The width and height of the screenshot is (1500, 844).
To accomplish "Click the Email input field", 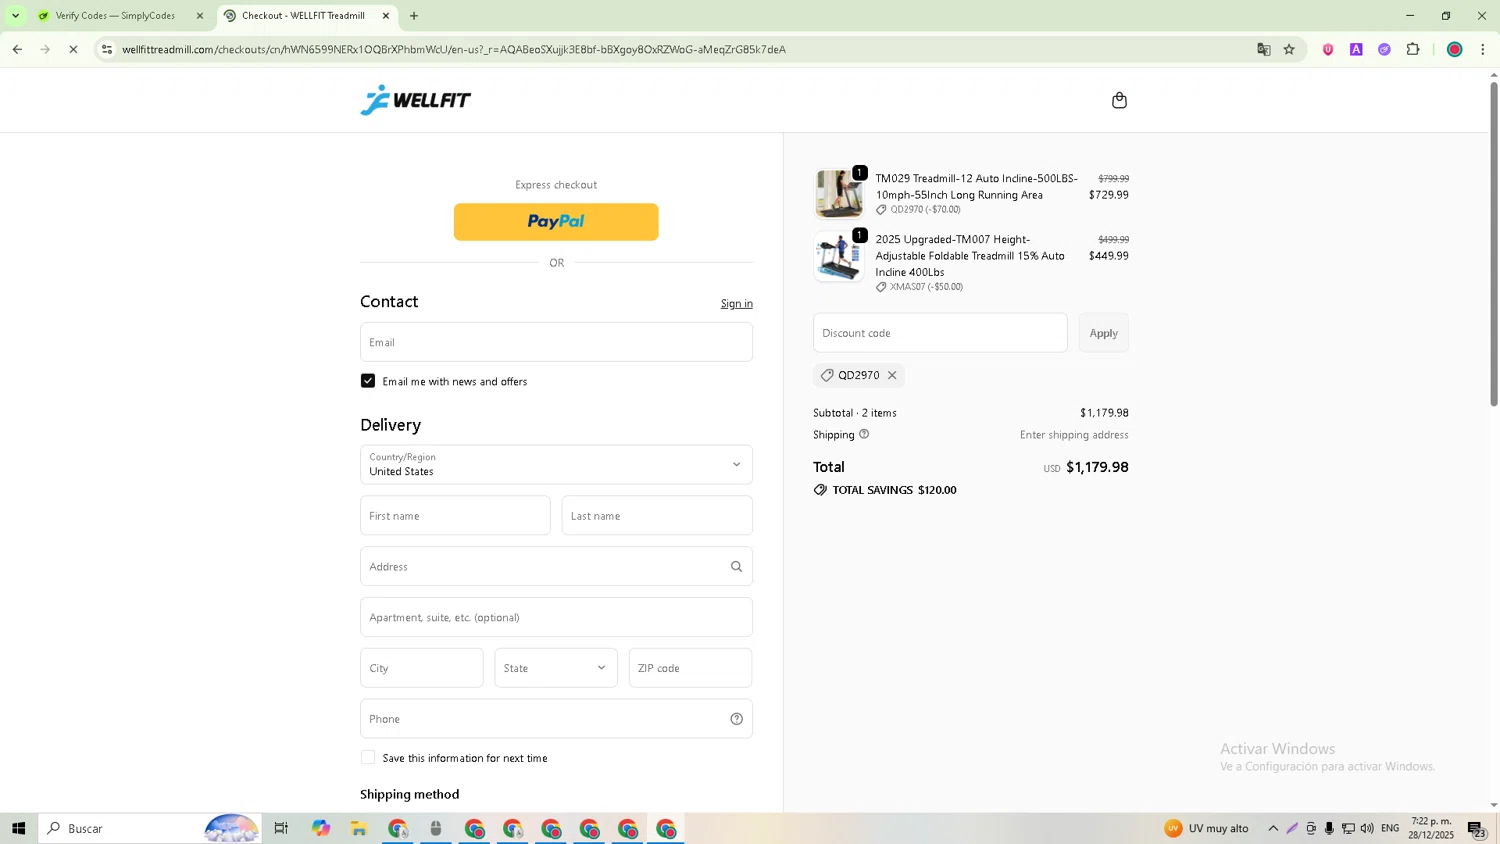I will (x=556, y=342).
